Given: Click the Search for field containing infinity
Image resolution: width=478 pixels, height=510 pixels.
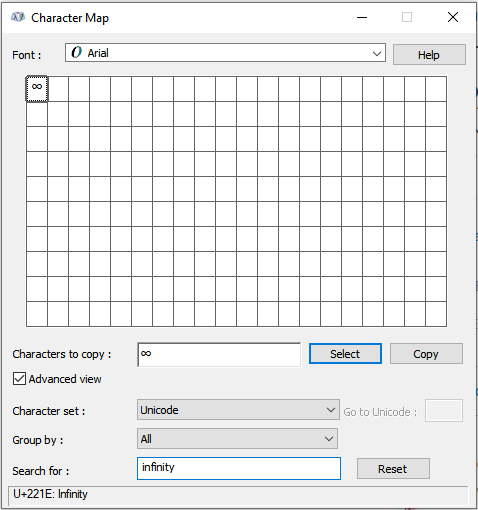Looking at the screenshot, I should [x=239, y=468].
